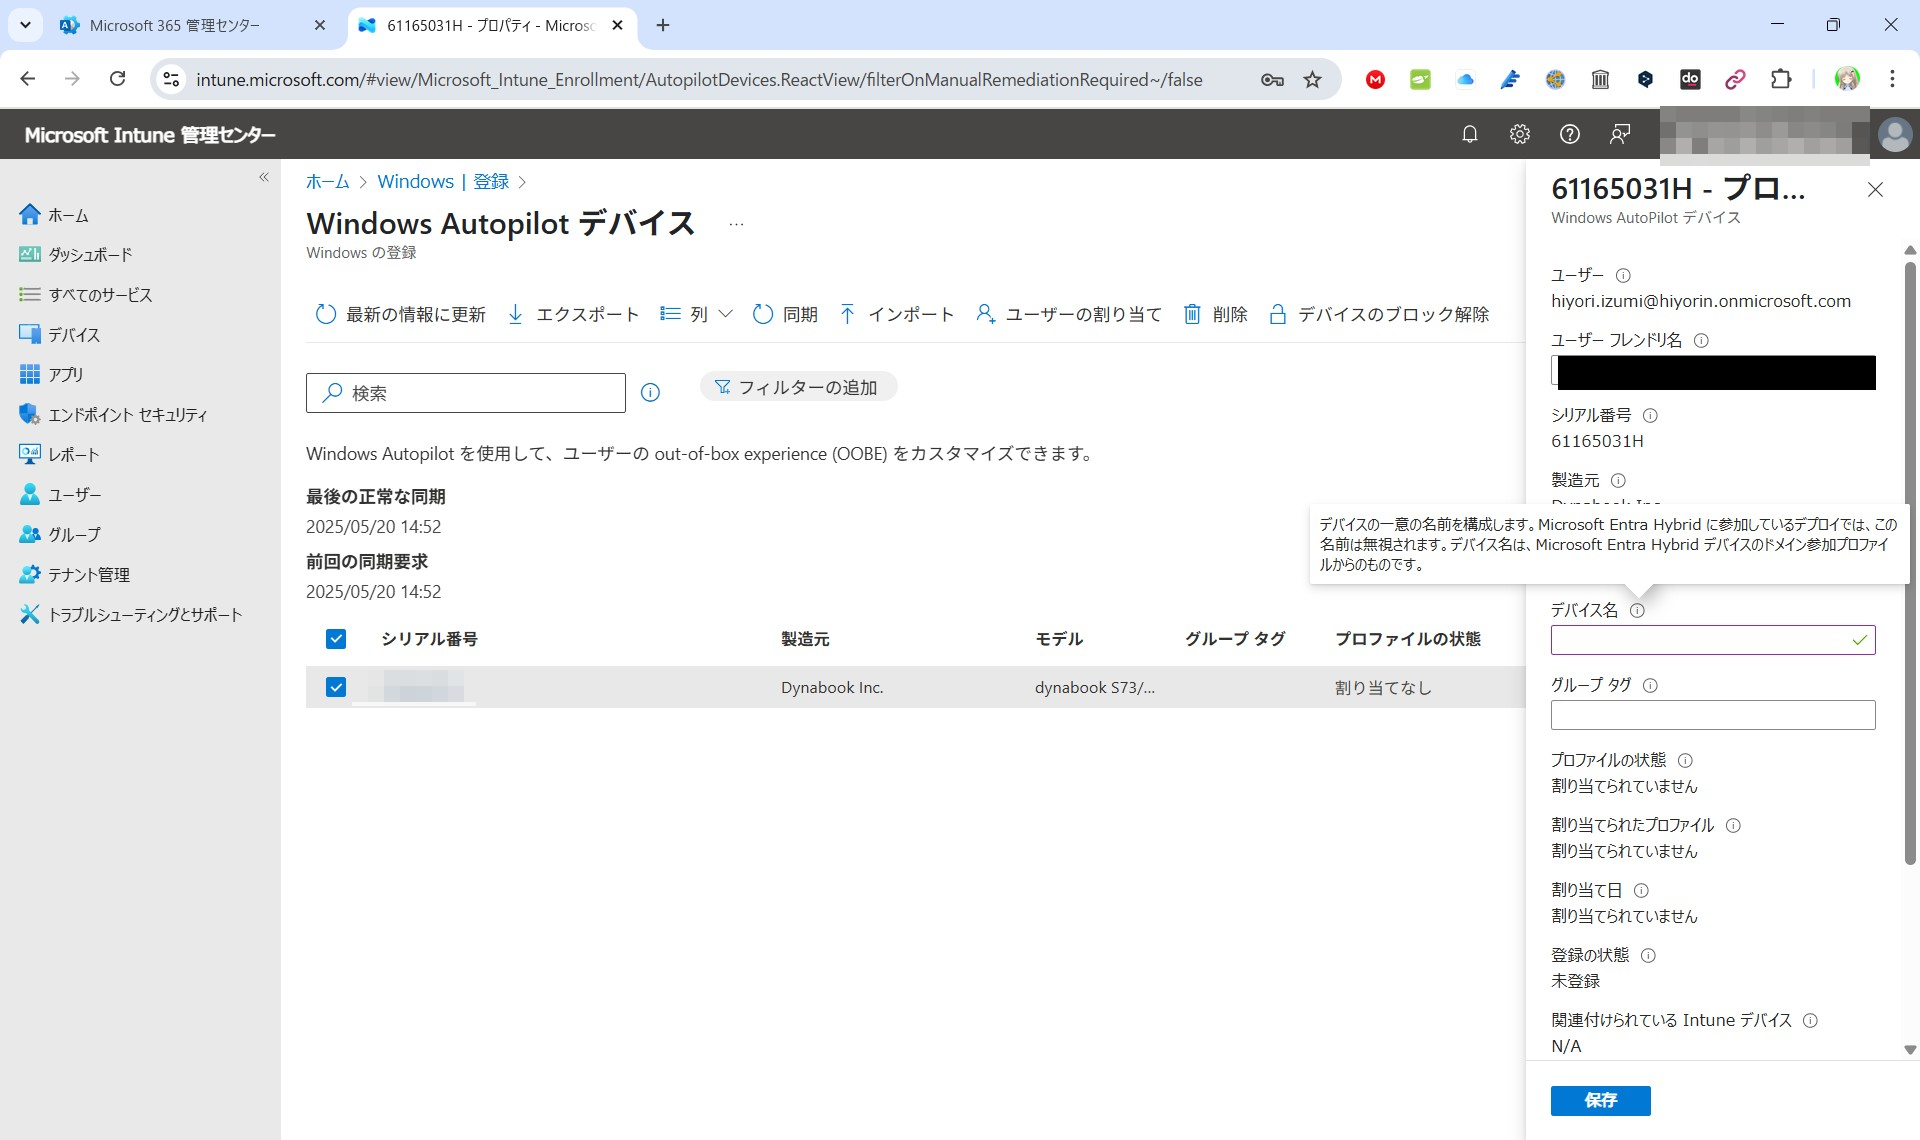Open the account avatar in header
The image size is (1920, 1140).
[1894, 134]
